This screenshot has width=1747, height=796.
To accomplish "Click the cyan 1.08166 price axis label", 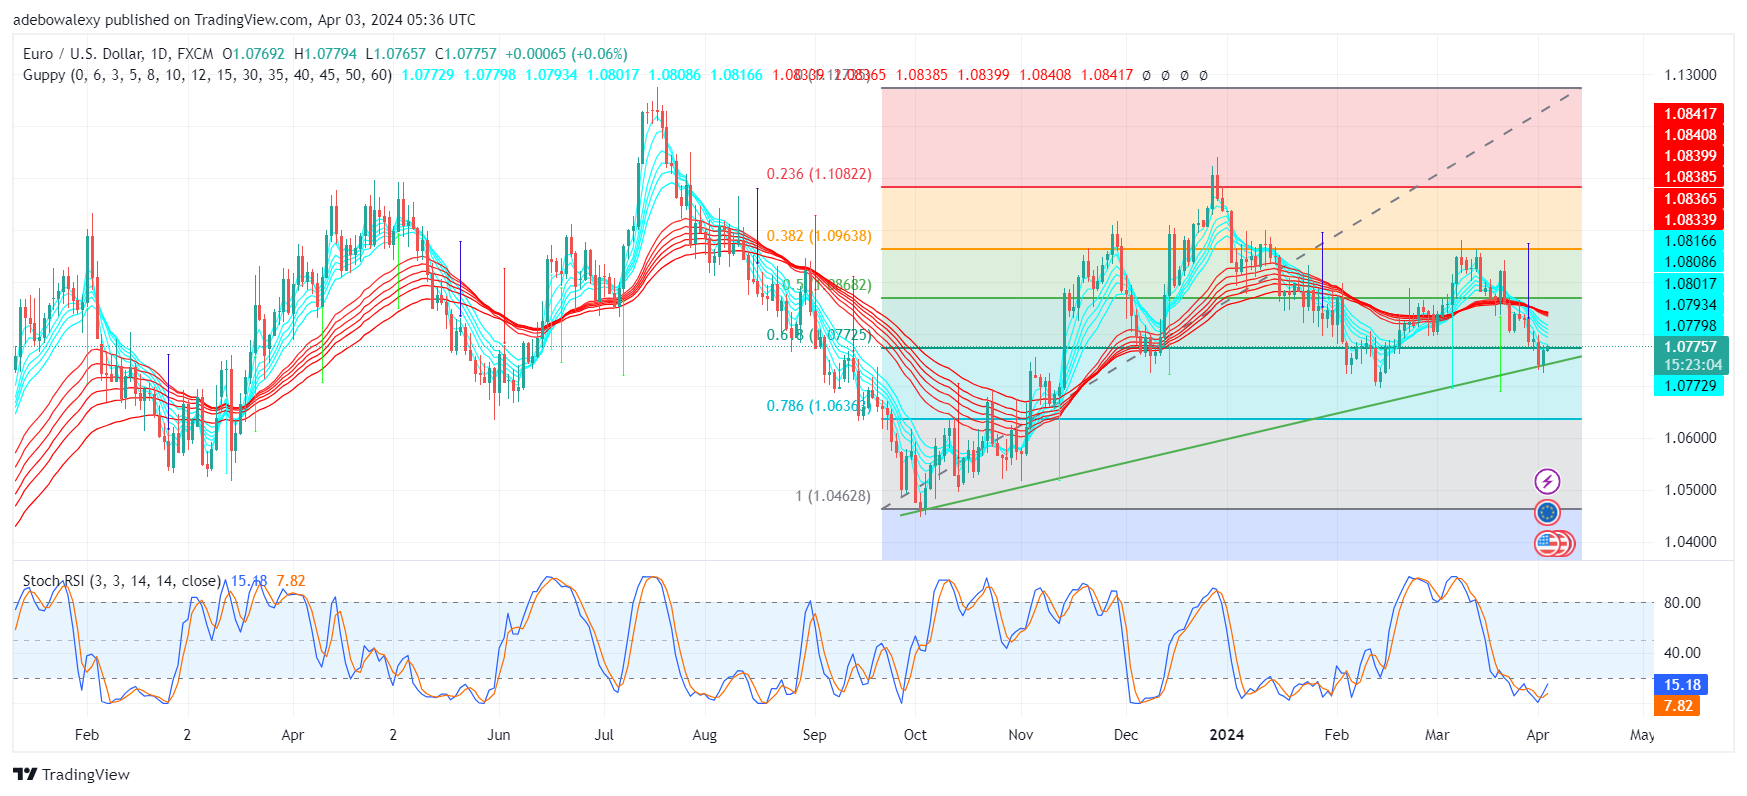I will click(x=1690, y=241).
